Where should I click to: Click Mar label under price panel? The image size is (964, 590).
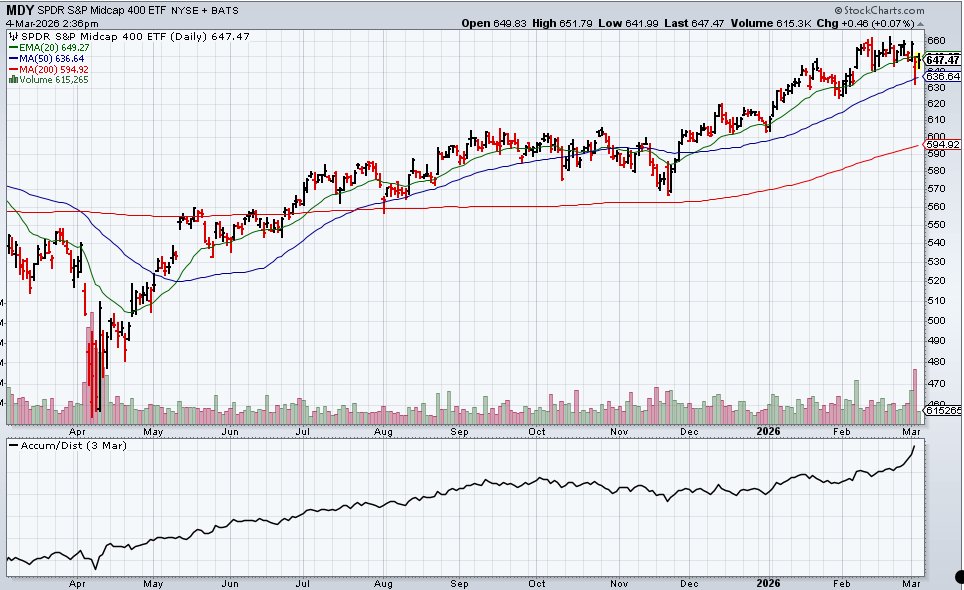coord(911,431)
